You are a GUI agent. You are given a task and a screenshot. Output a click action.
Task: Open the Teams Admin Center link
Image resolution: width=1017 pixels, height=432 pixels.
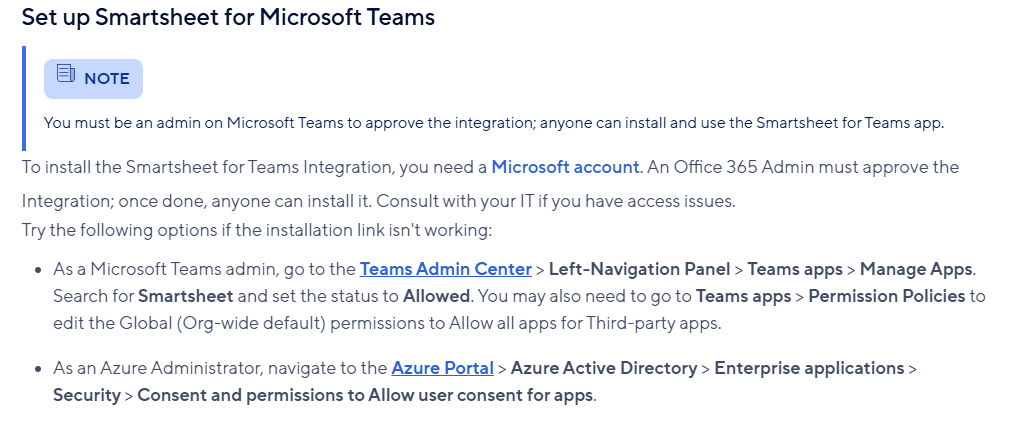446,269
